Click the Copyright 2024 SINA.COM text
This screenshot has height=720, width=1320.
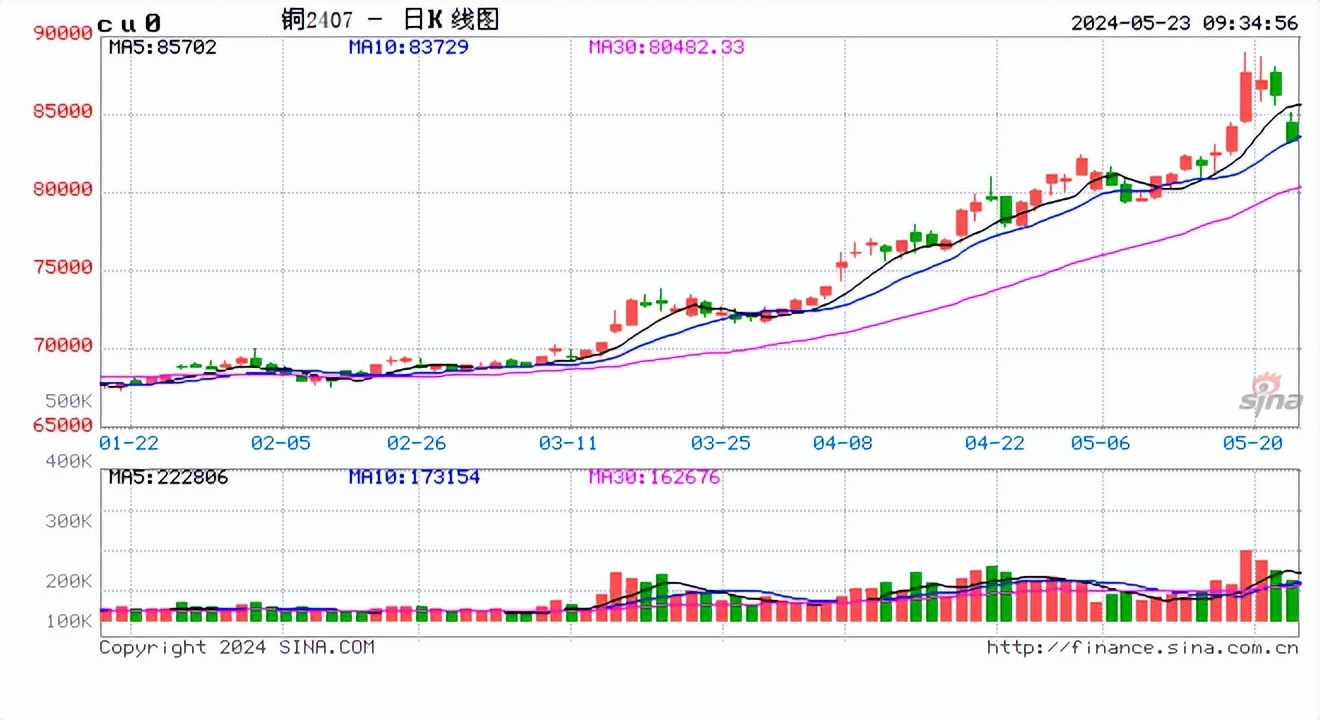pyautogui.click(x=237, y=646)
